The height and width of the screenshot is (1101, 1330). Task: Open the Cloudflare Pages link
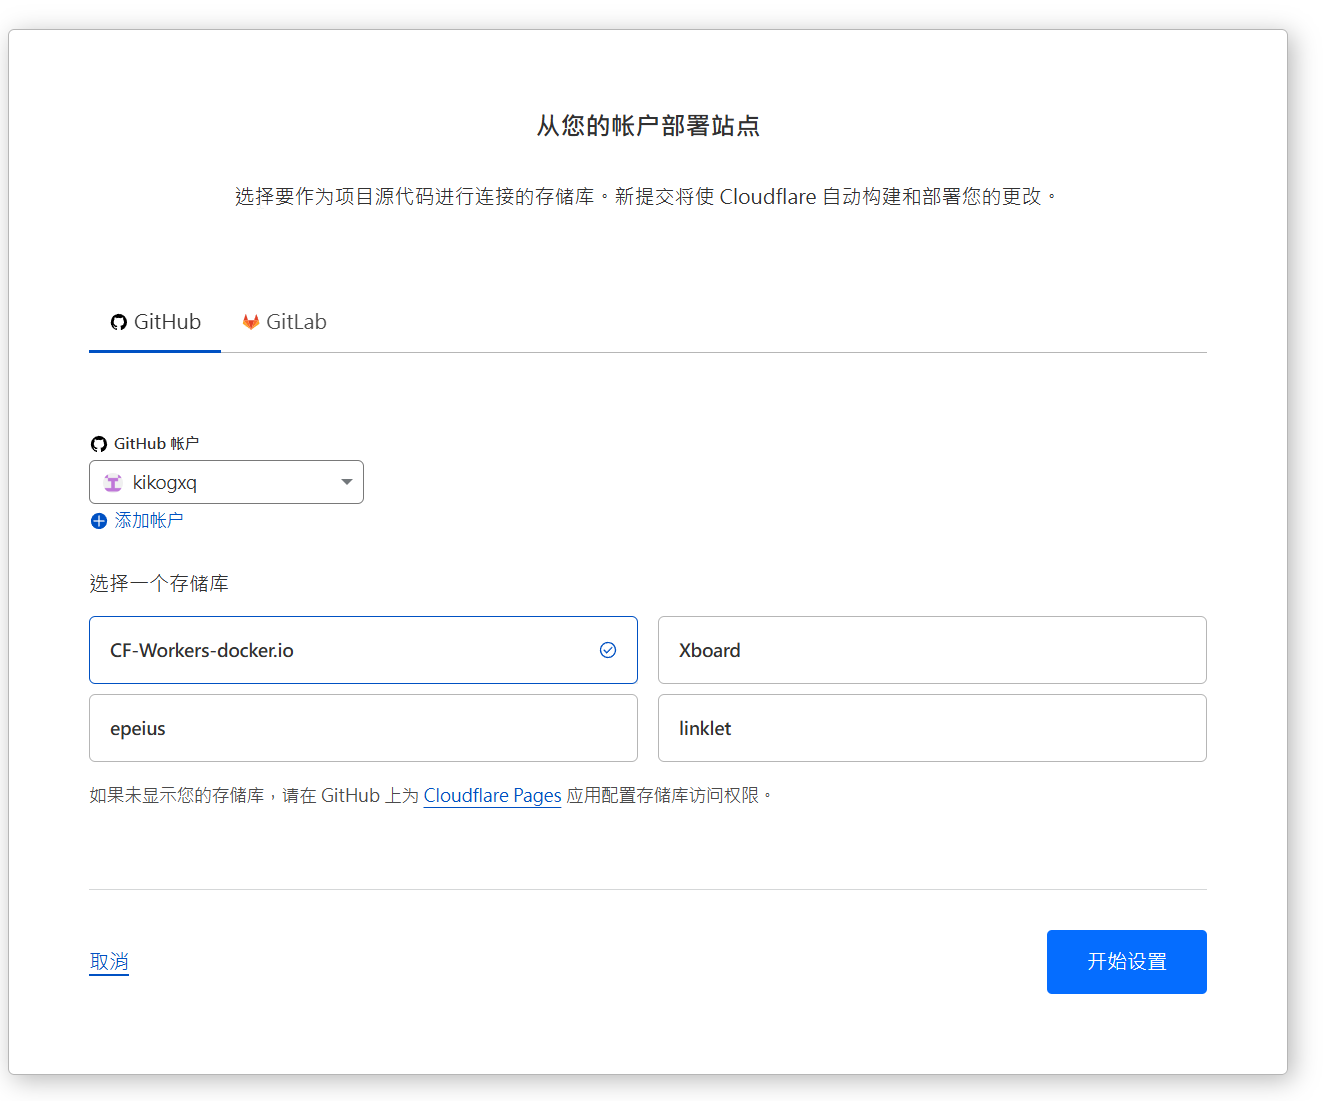click(492, 795)
